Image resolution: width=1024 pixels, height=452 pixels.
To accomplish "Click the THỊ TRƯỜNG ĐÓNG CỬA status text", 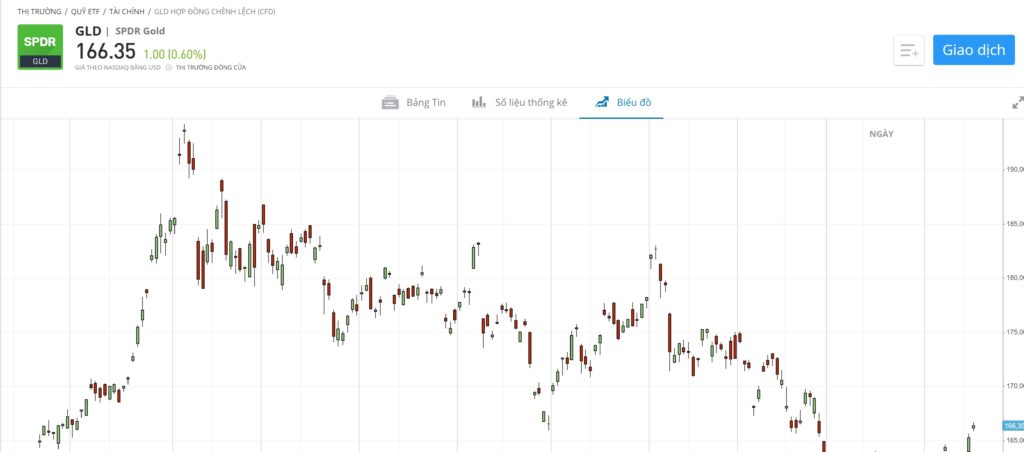I will [x=211, y=67].
